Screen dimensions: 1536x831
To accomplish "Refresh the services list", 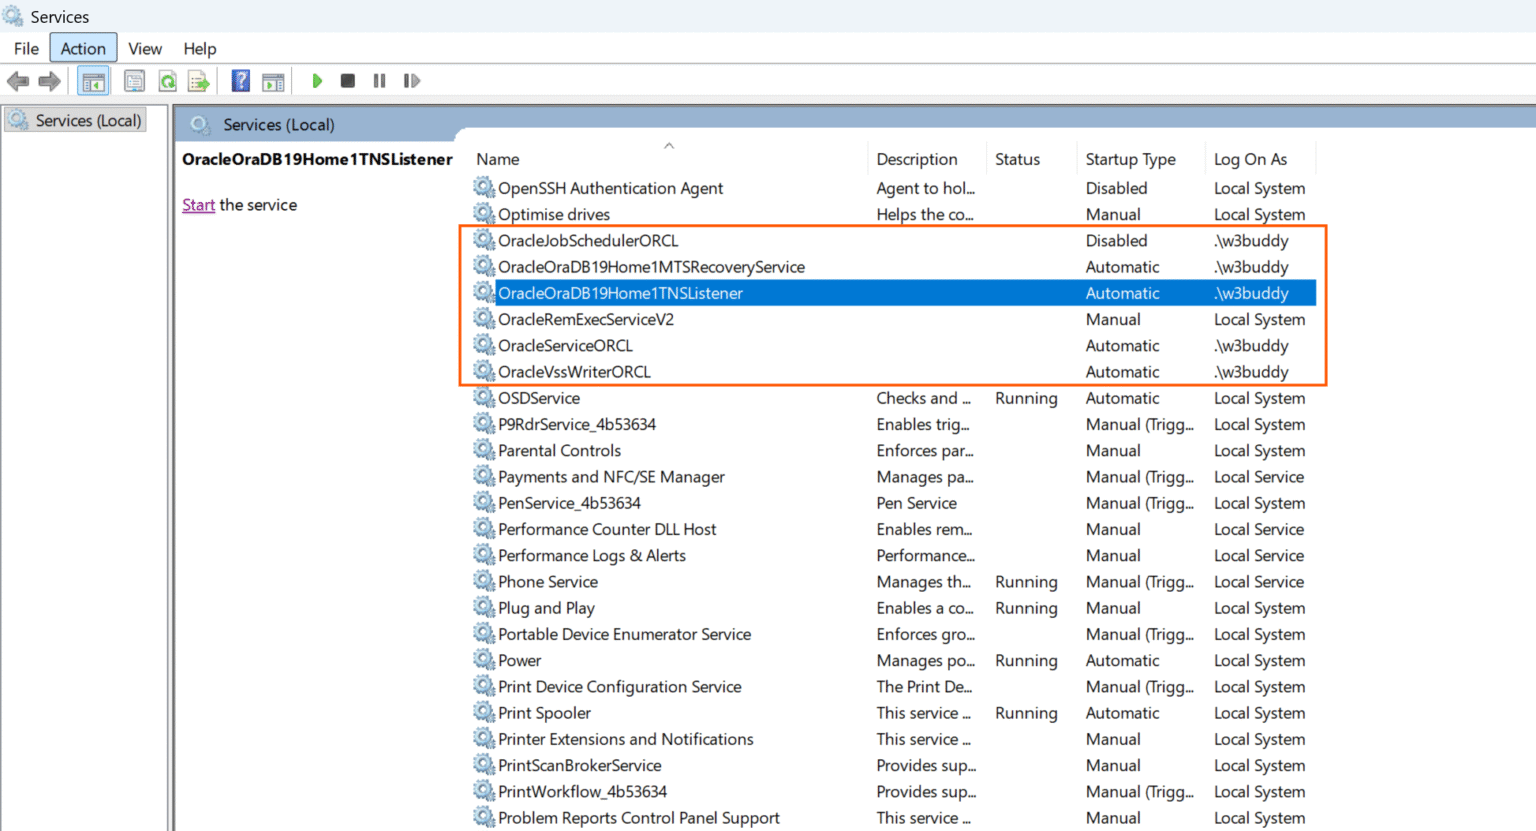I will 167,81.
